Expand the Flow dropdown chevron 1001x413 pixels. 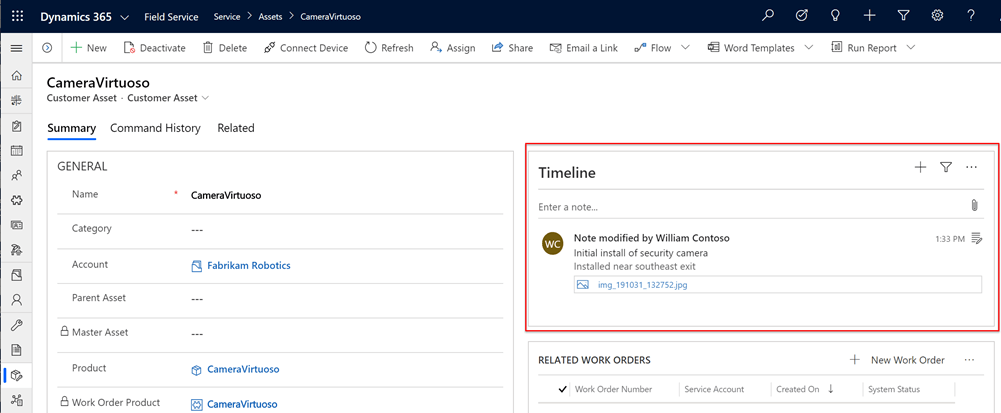click(686, 48)
